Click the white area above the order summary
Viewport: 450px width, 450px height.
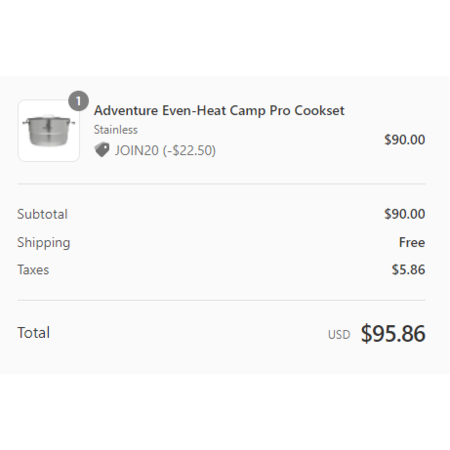(225, 38)
